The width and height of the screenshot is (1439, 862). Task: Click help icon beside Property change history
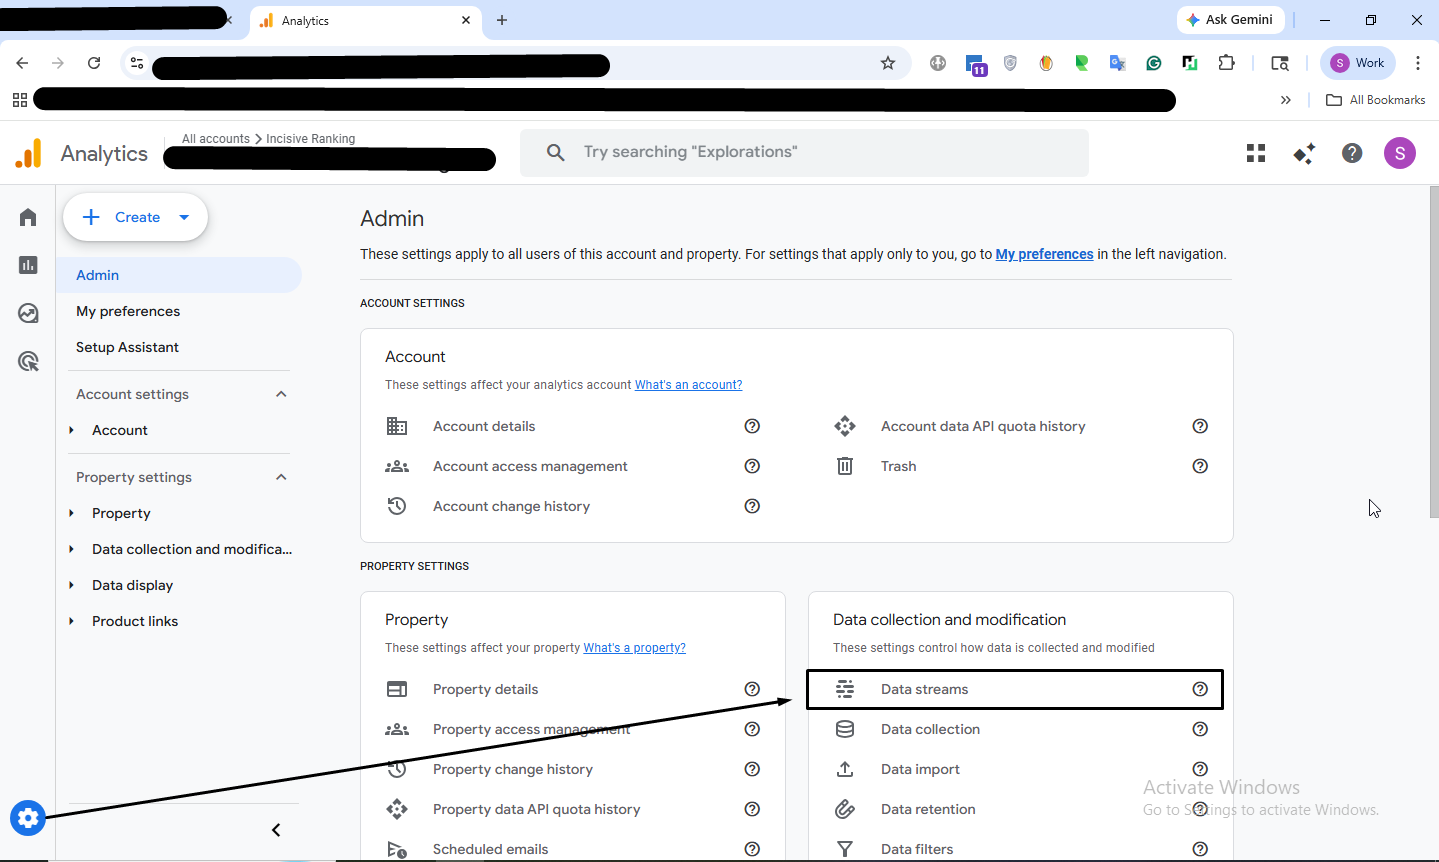[752, 769]
